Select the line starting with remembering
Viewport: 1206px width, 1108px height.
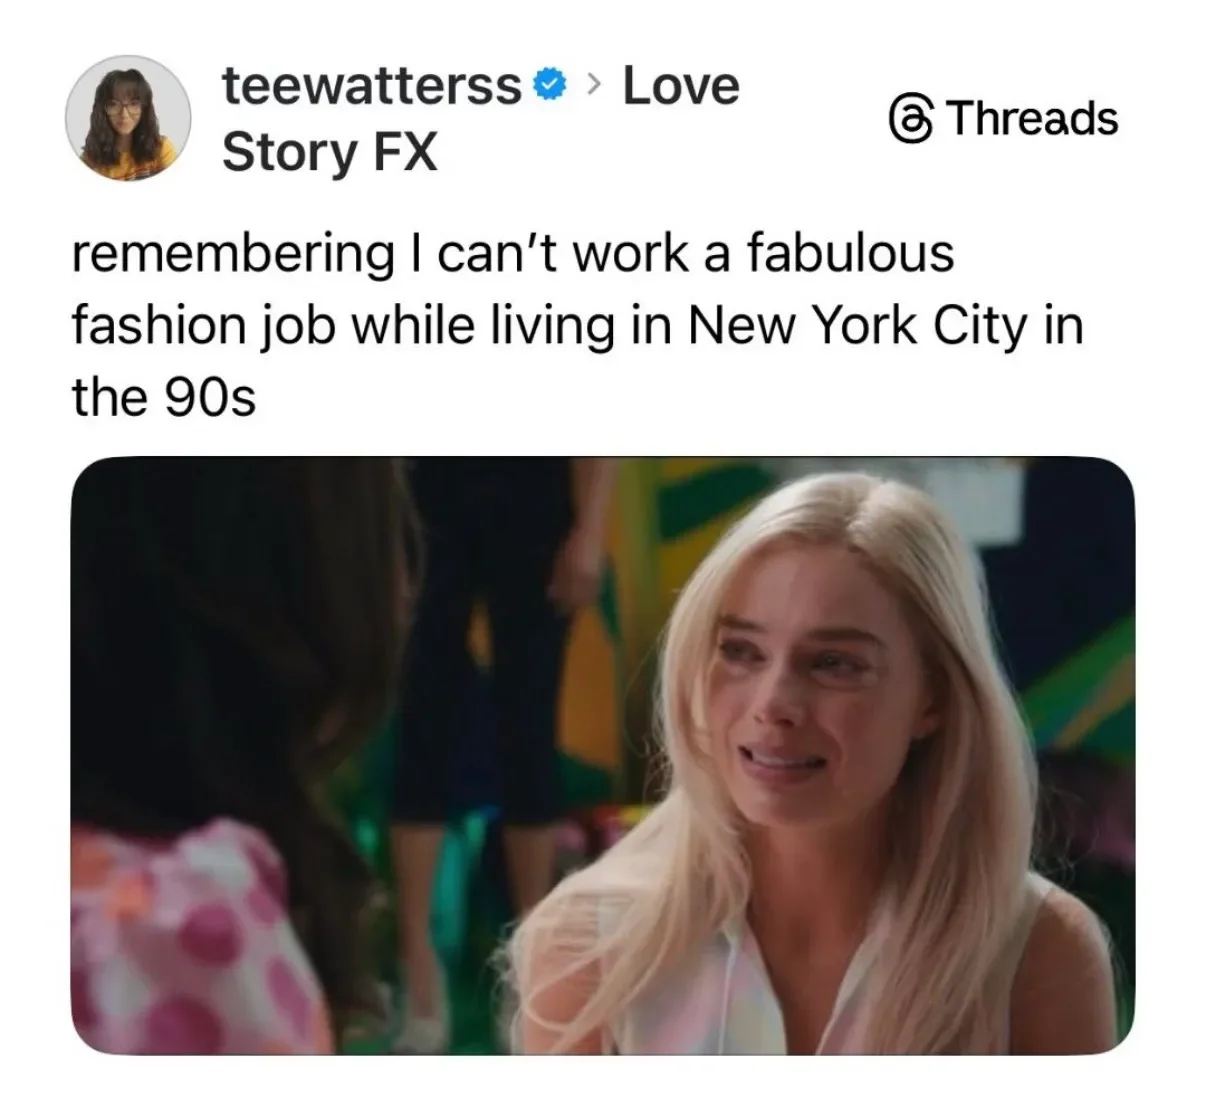pos(513,252)
